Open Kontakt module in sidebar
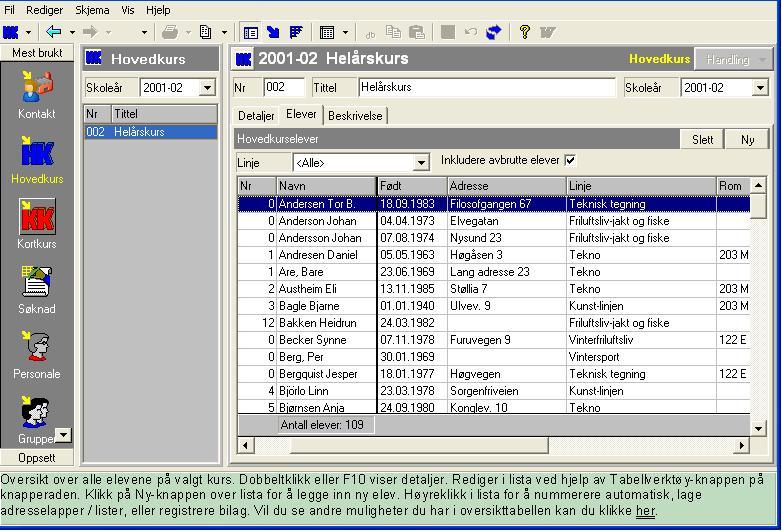The image size is (782, 531). pos(37,95)
